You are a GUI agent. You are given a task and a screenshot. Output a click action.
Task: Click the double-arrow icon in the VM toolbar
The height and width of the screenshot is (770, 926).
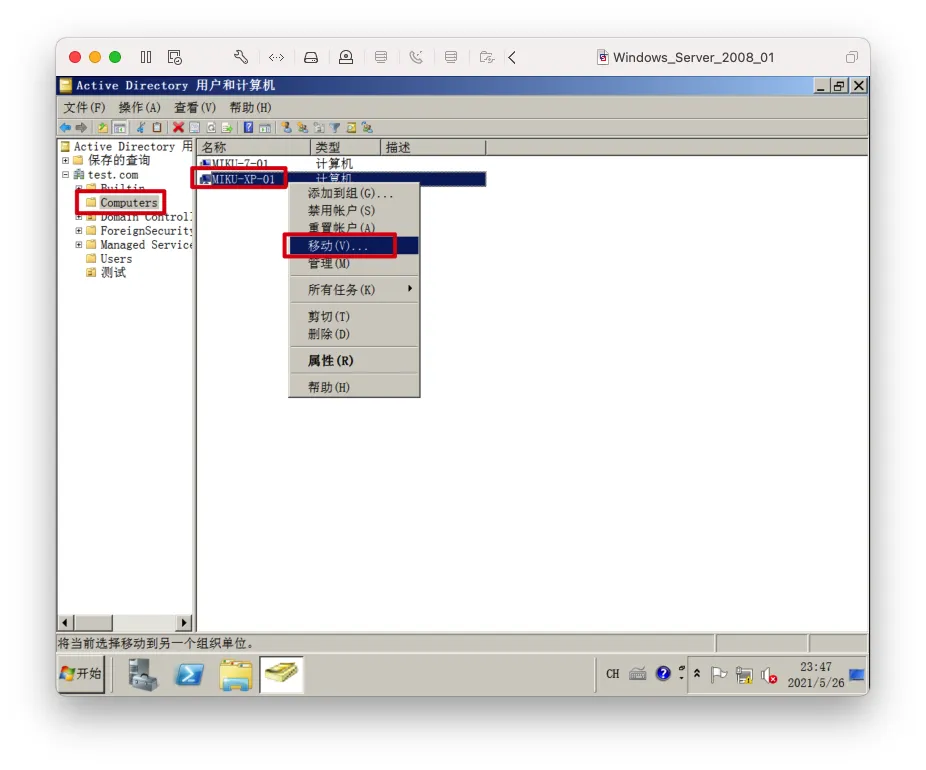click(276, 57)
